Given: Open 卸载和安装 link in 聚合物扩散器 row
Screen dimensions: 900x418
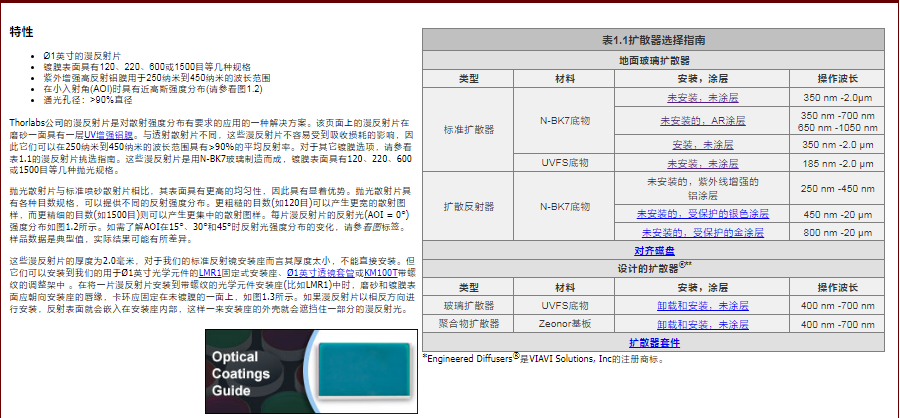Looking at the screenshot, I should (x=702, y=324).
